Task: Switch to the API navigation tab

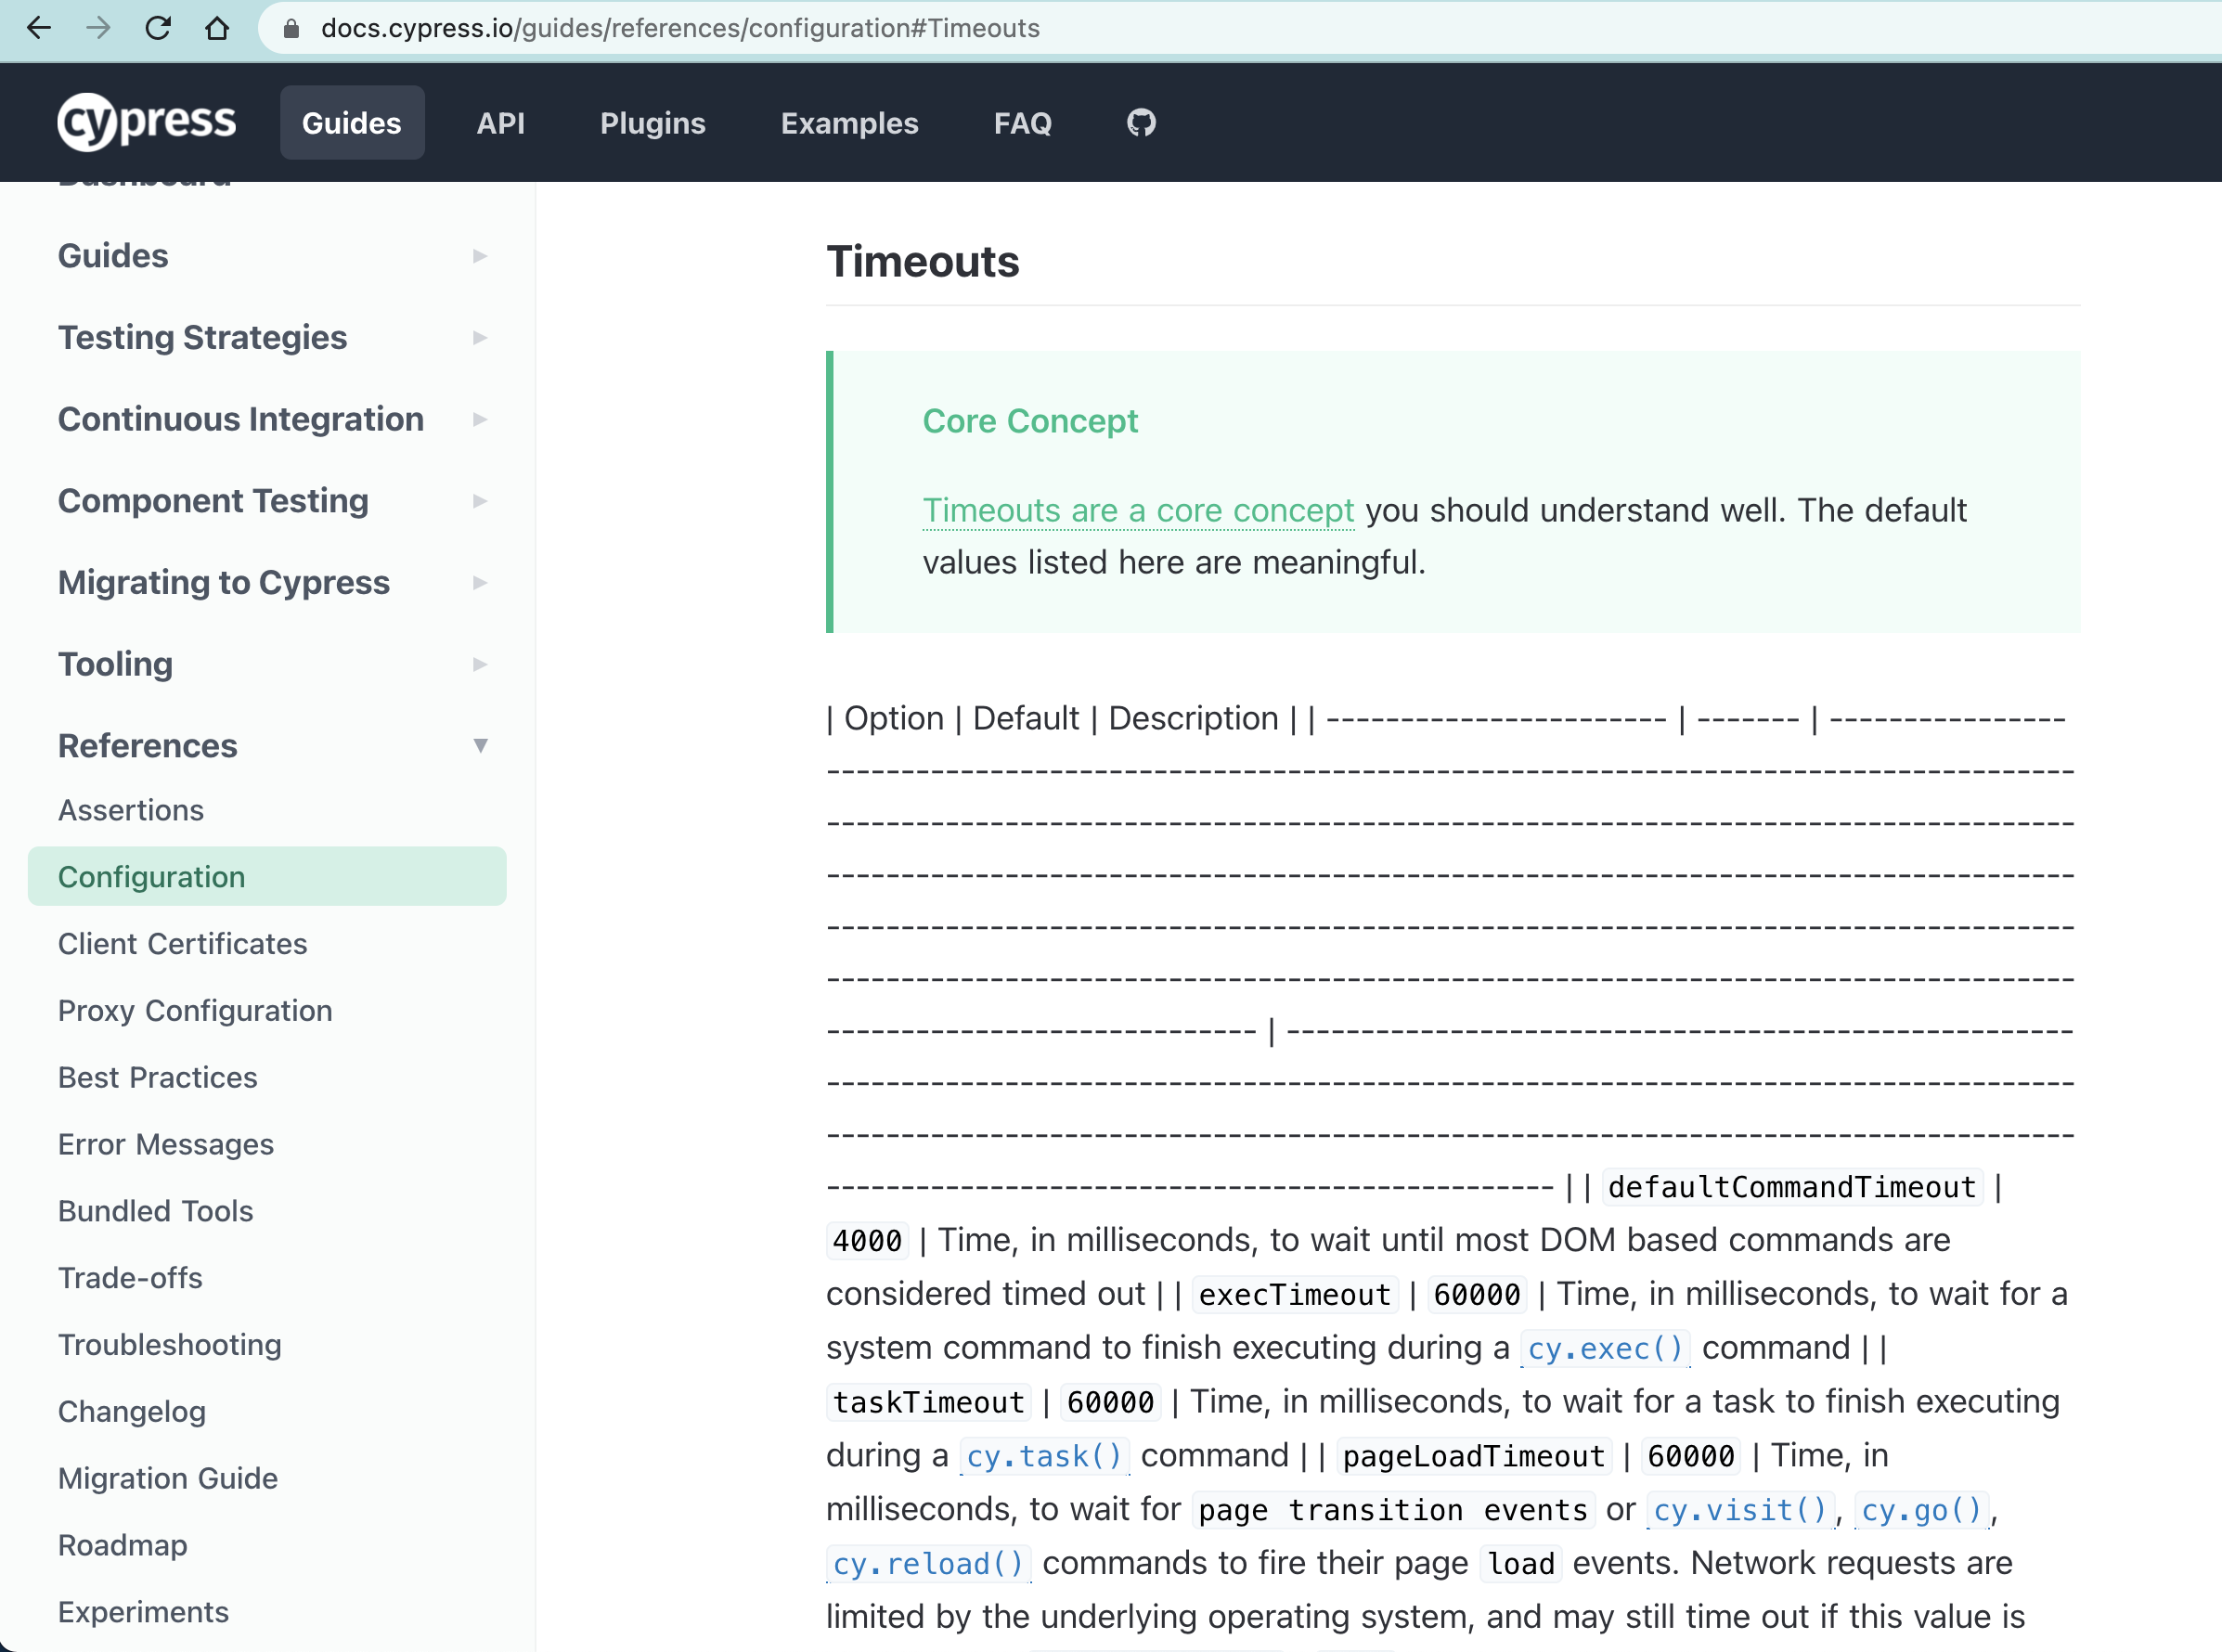Action: coord(501,122)
